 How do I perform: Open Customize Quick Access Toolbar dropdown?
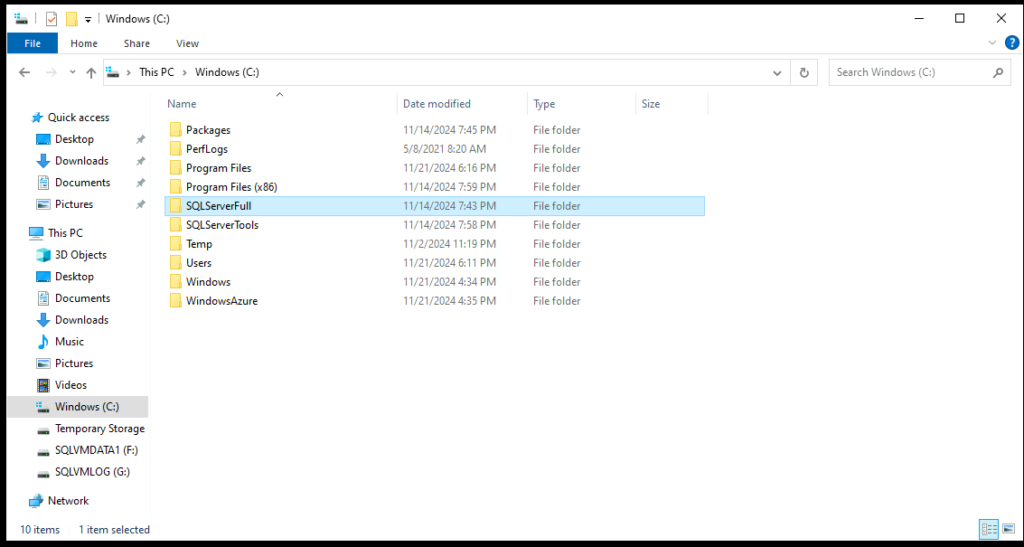coord(88,20)
